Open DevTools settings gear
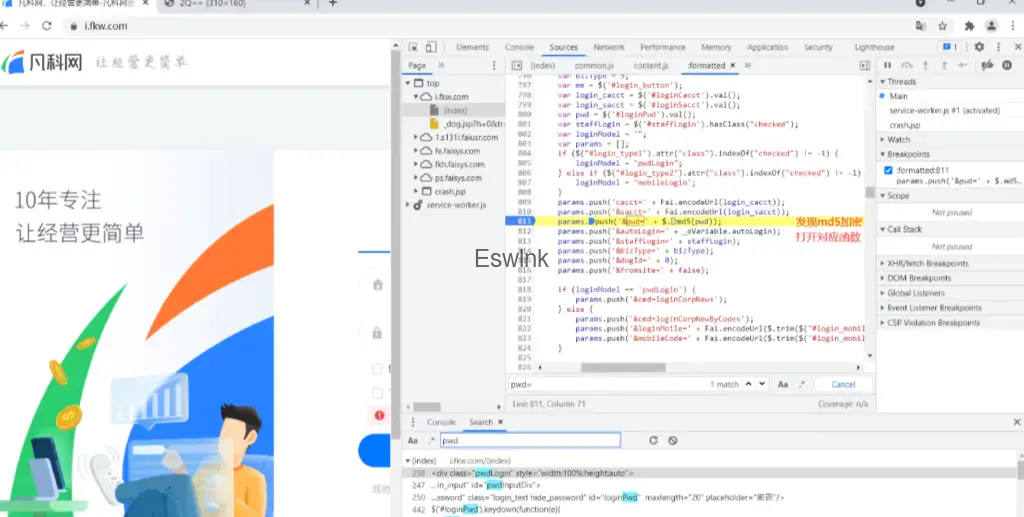This screenshot has height=517, width=1024. pos(979,47)
